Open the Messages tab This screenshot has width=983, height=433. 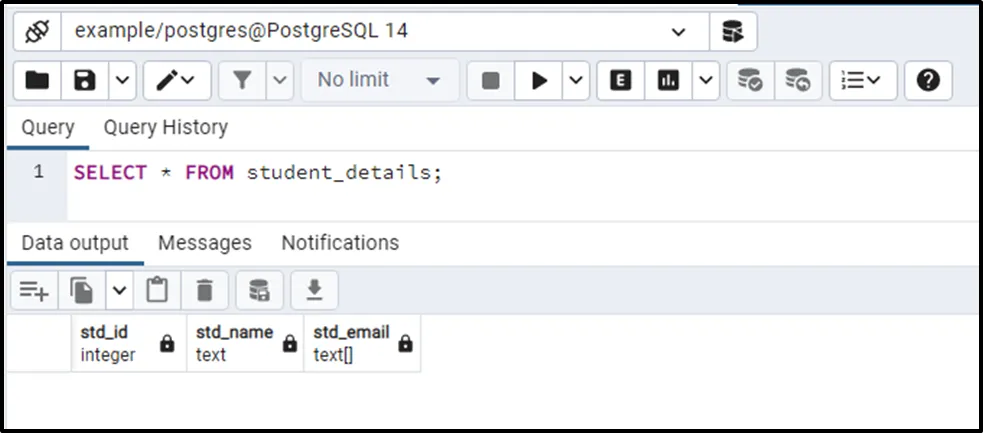(205, 243)
